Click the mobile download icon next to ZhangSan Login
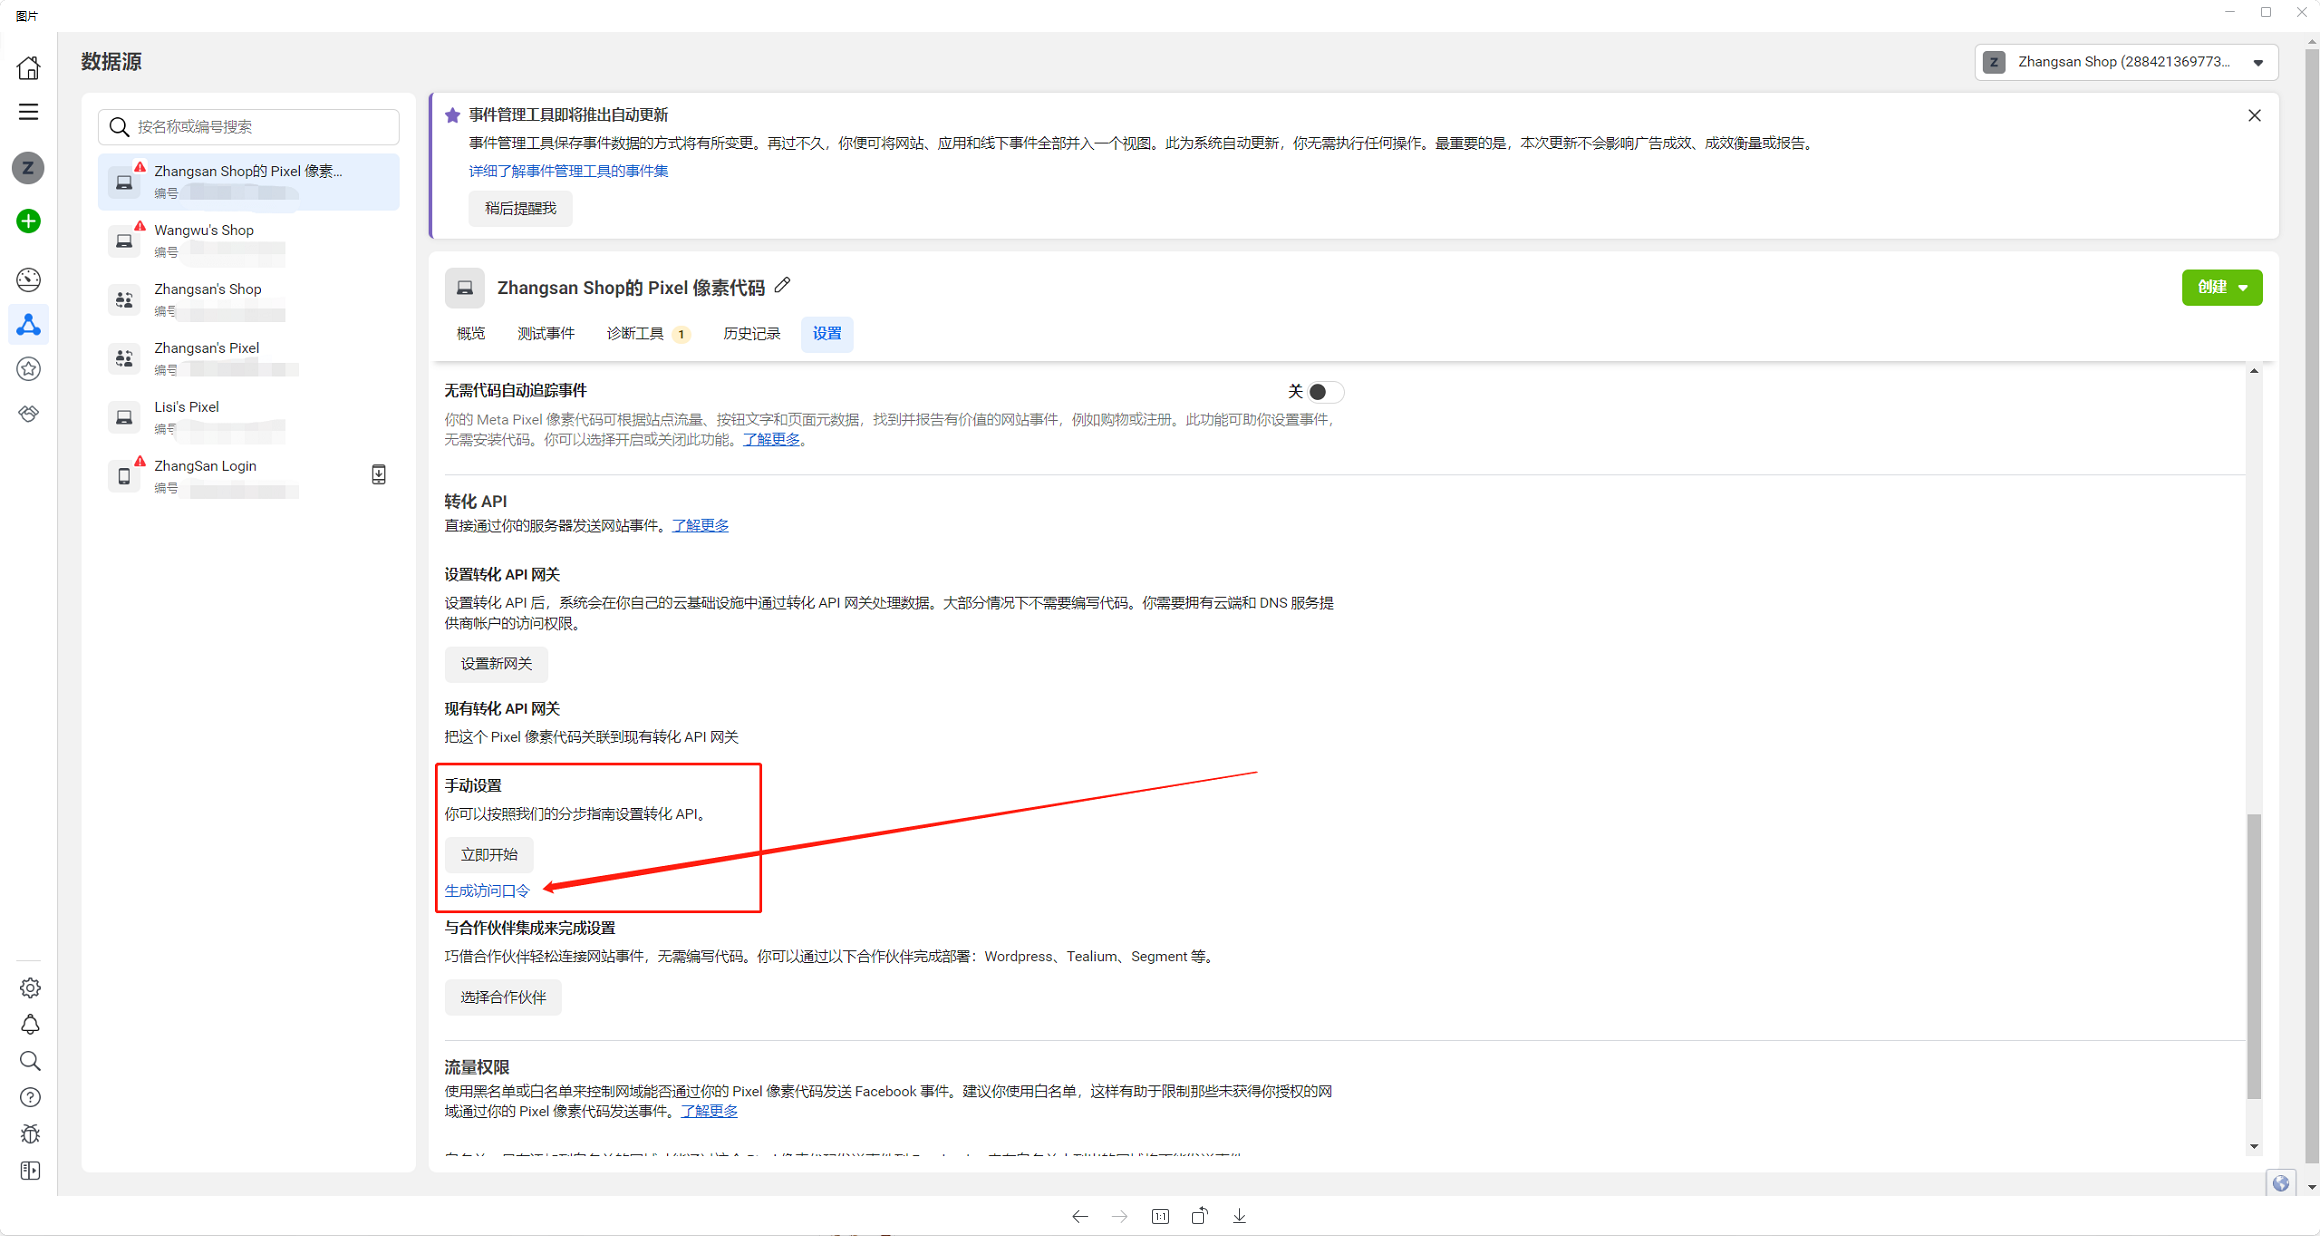The width and height of the screenshot is (2320, 1236). pos(379,475)
